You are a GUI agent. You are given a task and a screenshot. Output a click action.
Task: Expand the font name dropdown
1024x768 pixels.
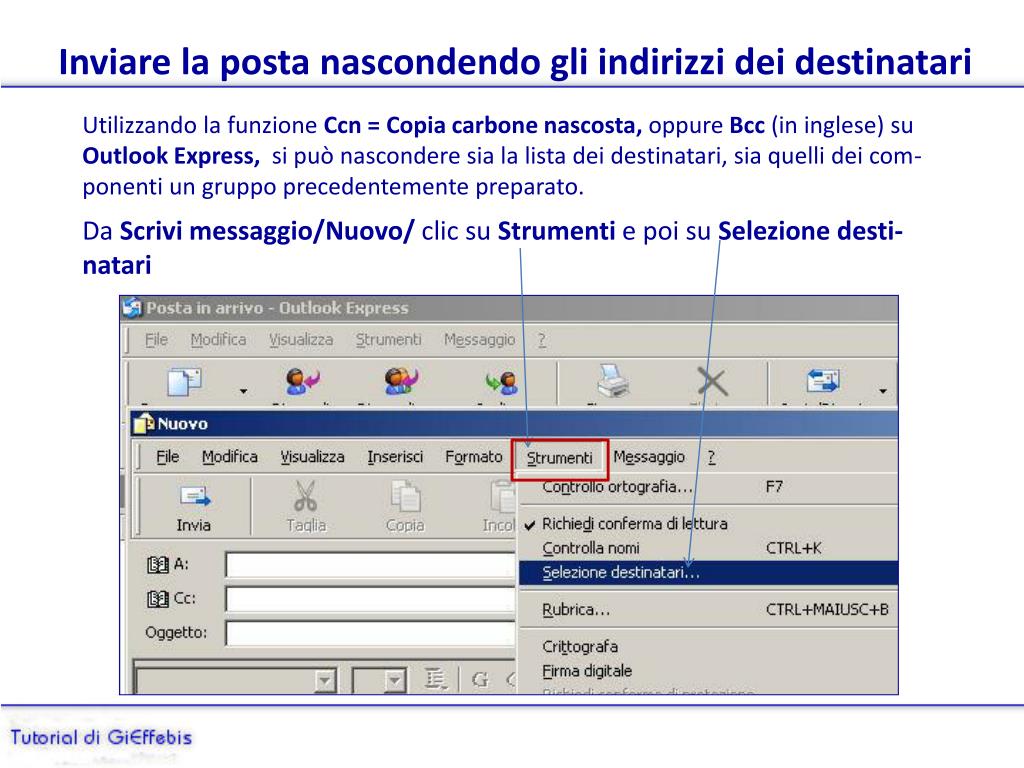[x=325, y=681]
